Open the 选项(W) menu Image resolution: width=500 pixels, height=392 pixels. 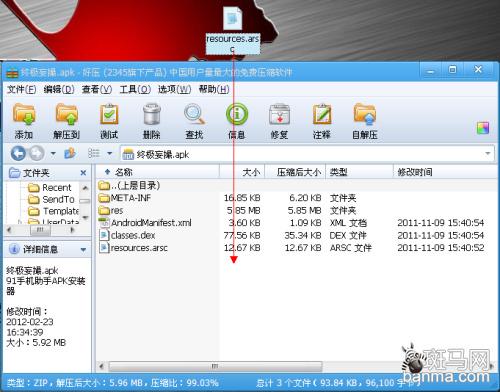174,89
